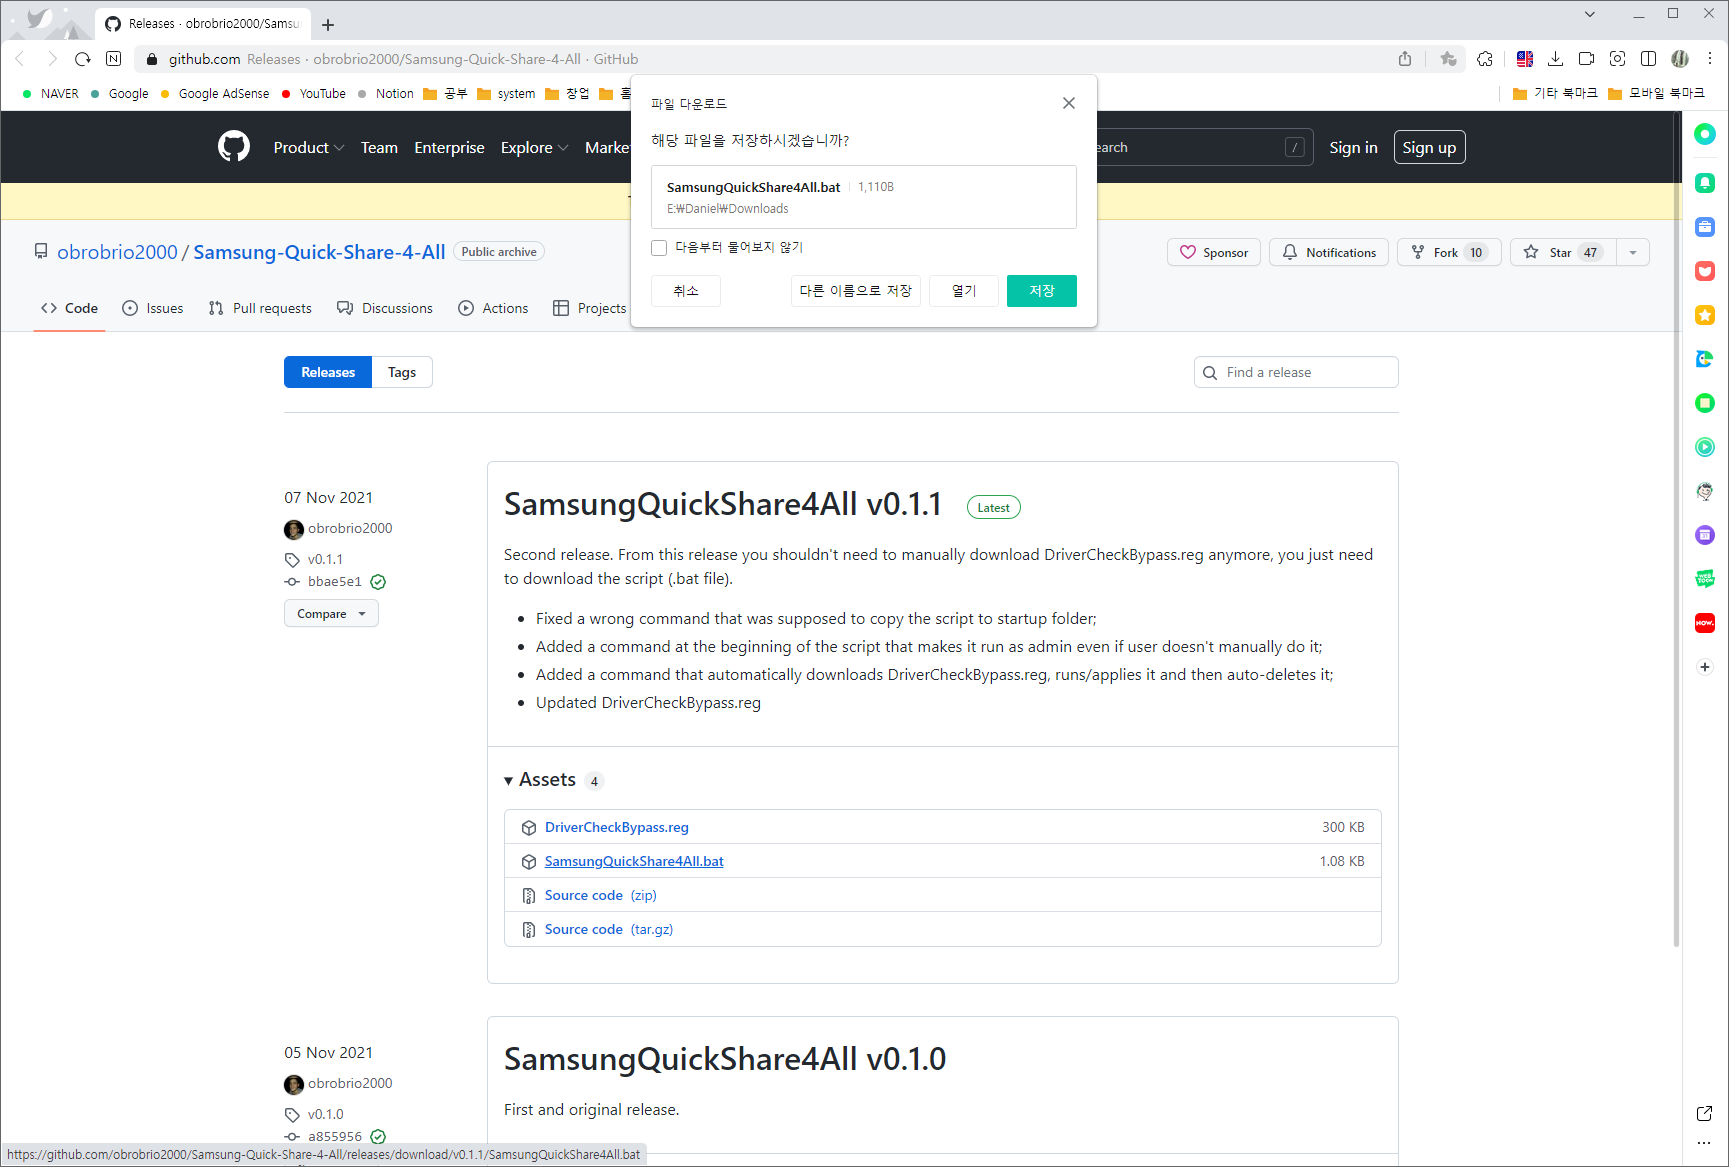Open the browser extensions puzzle icon

click(1485, 59)
